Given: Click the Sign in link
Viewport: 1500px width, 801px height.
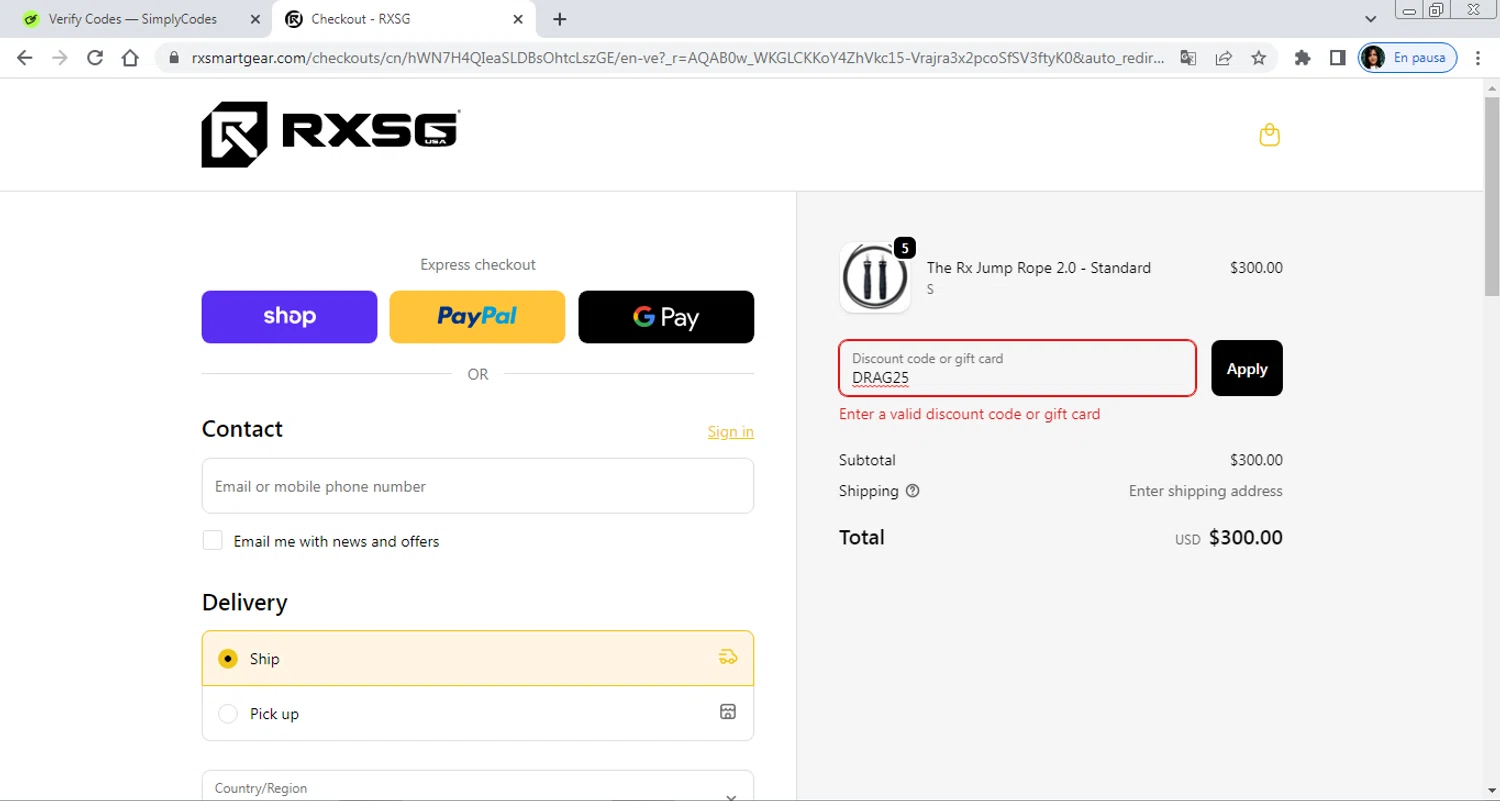Looking at the screenshot, I should click(730, 431).
